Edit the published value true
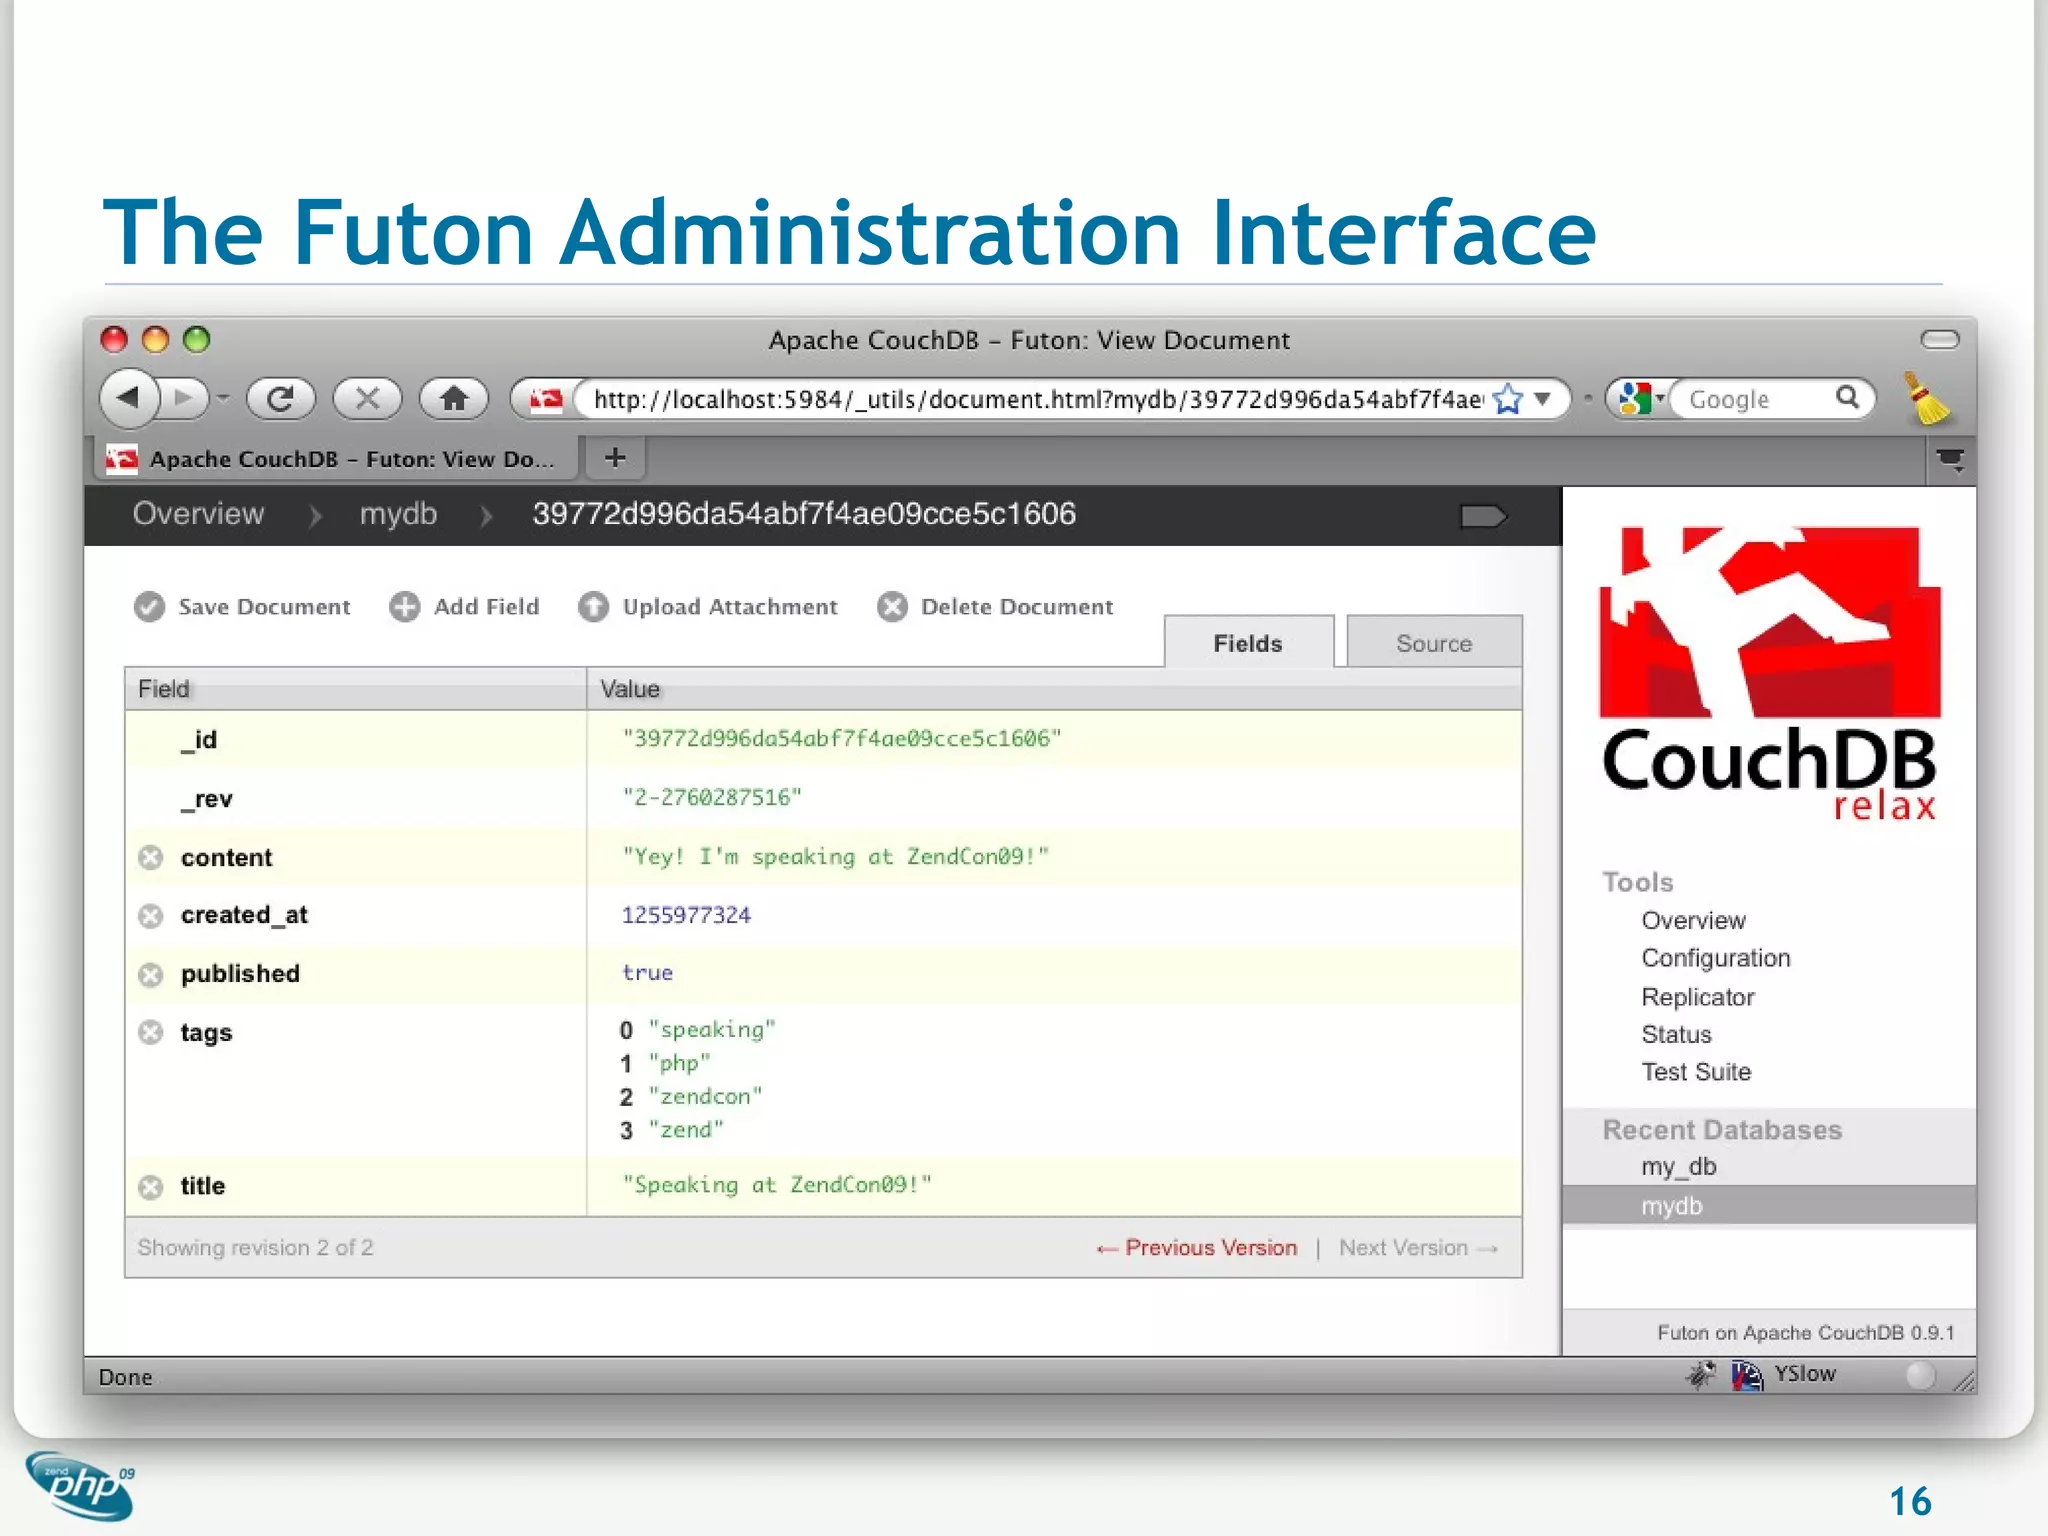 (x=647, y=973)
